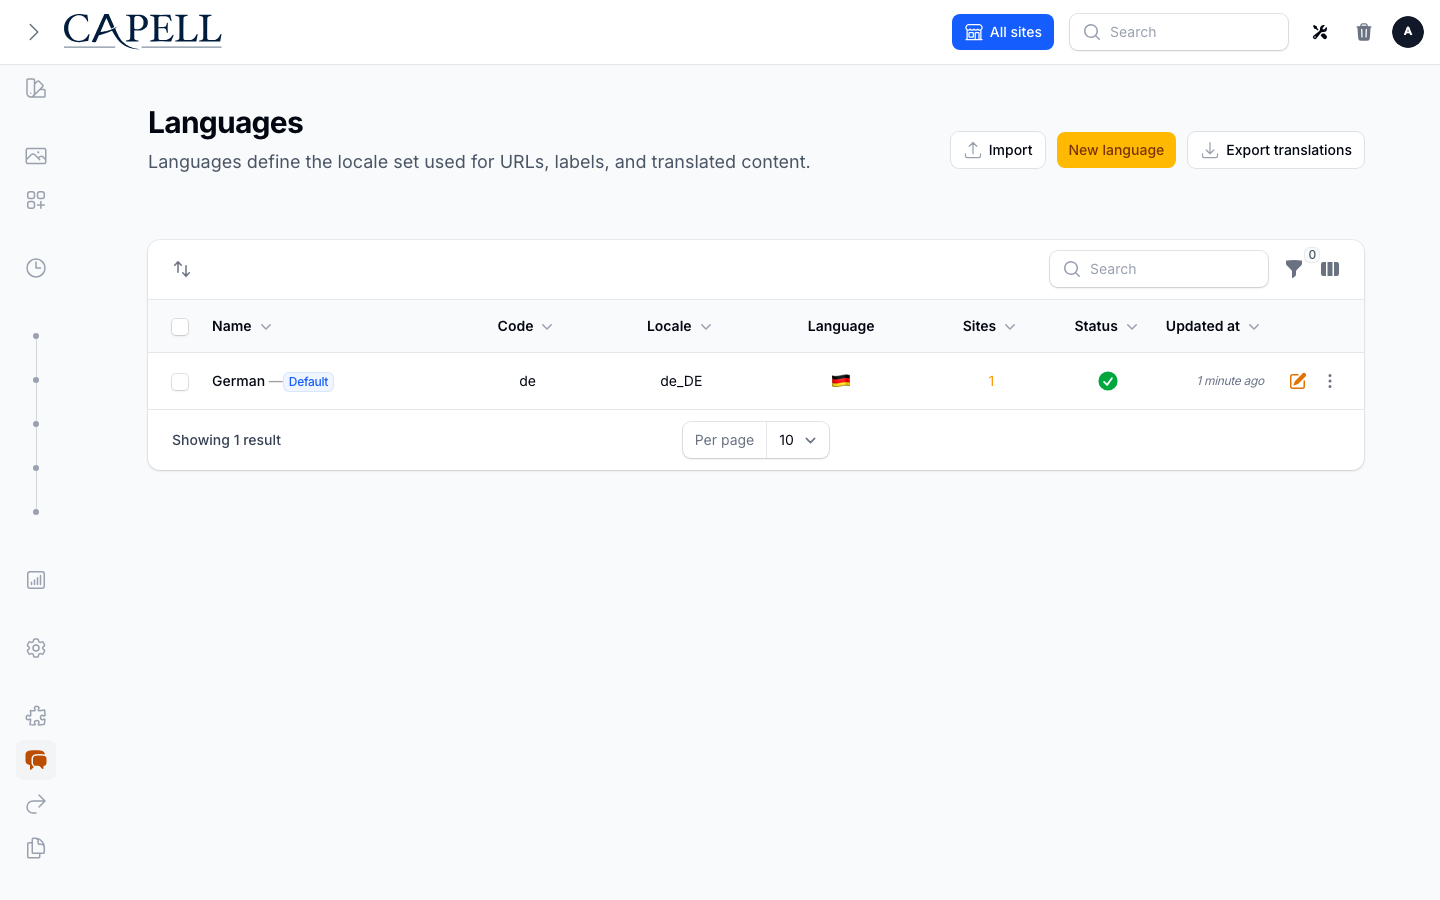The width and height of the screenshot is (1440, 900).
Task: Sort by Name column
Action: pos(242,326)
